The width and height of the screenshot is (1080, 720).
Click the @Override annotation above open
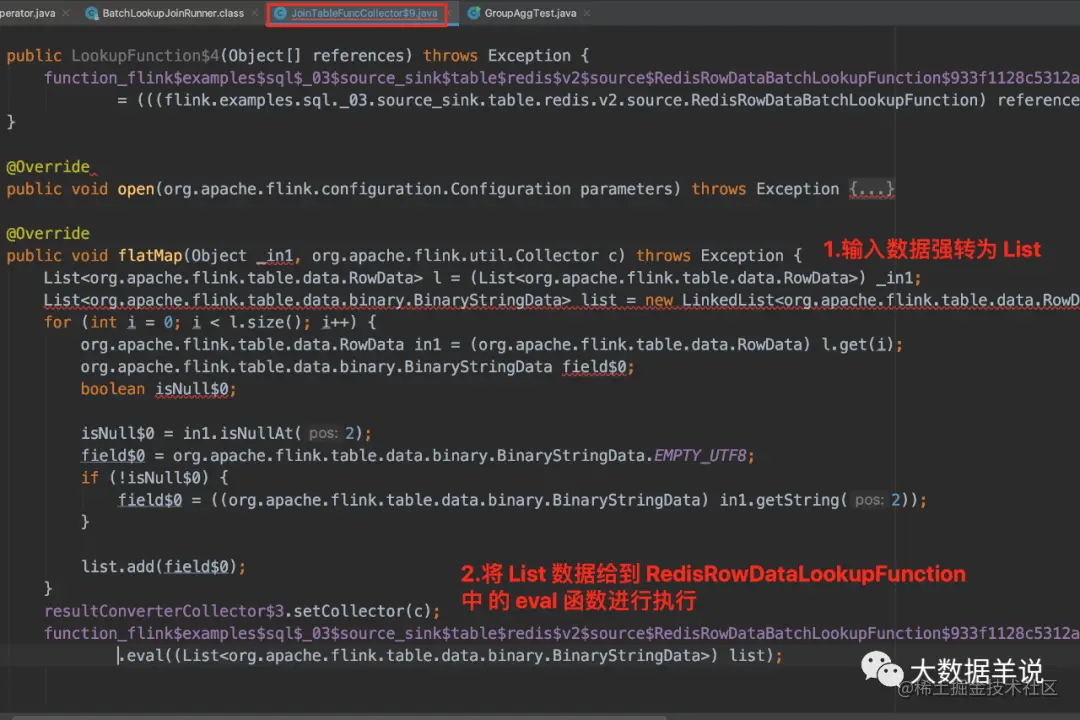pos(48,167)
